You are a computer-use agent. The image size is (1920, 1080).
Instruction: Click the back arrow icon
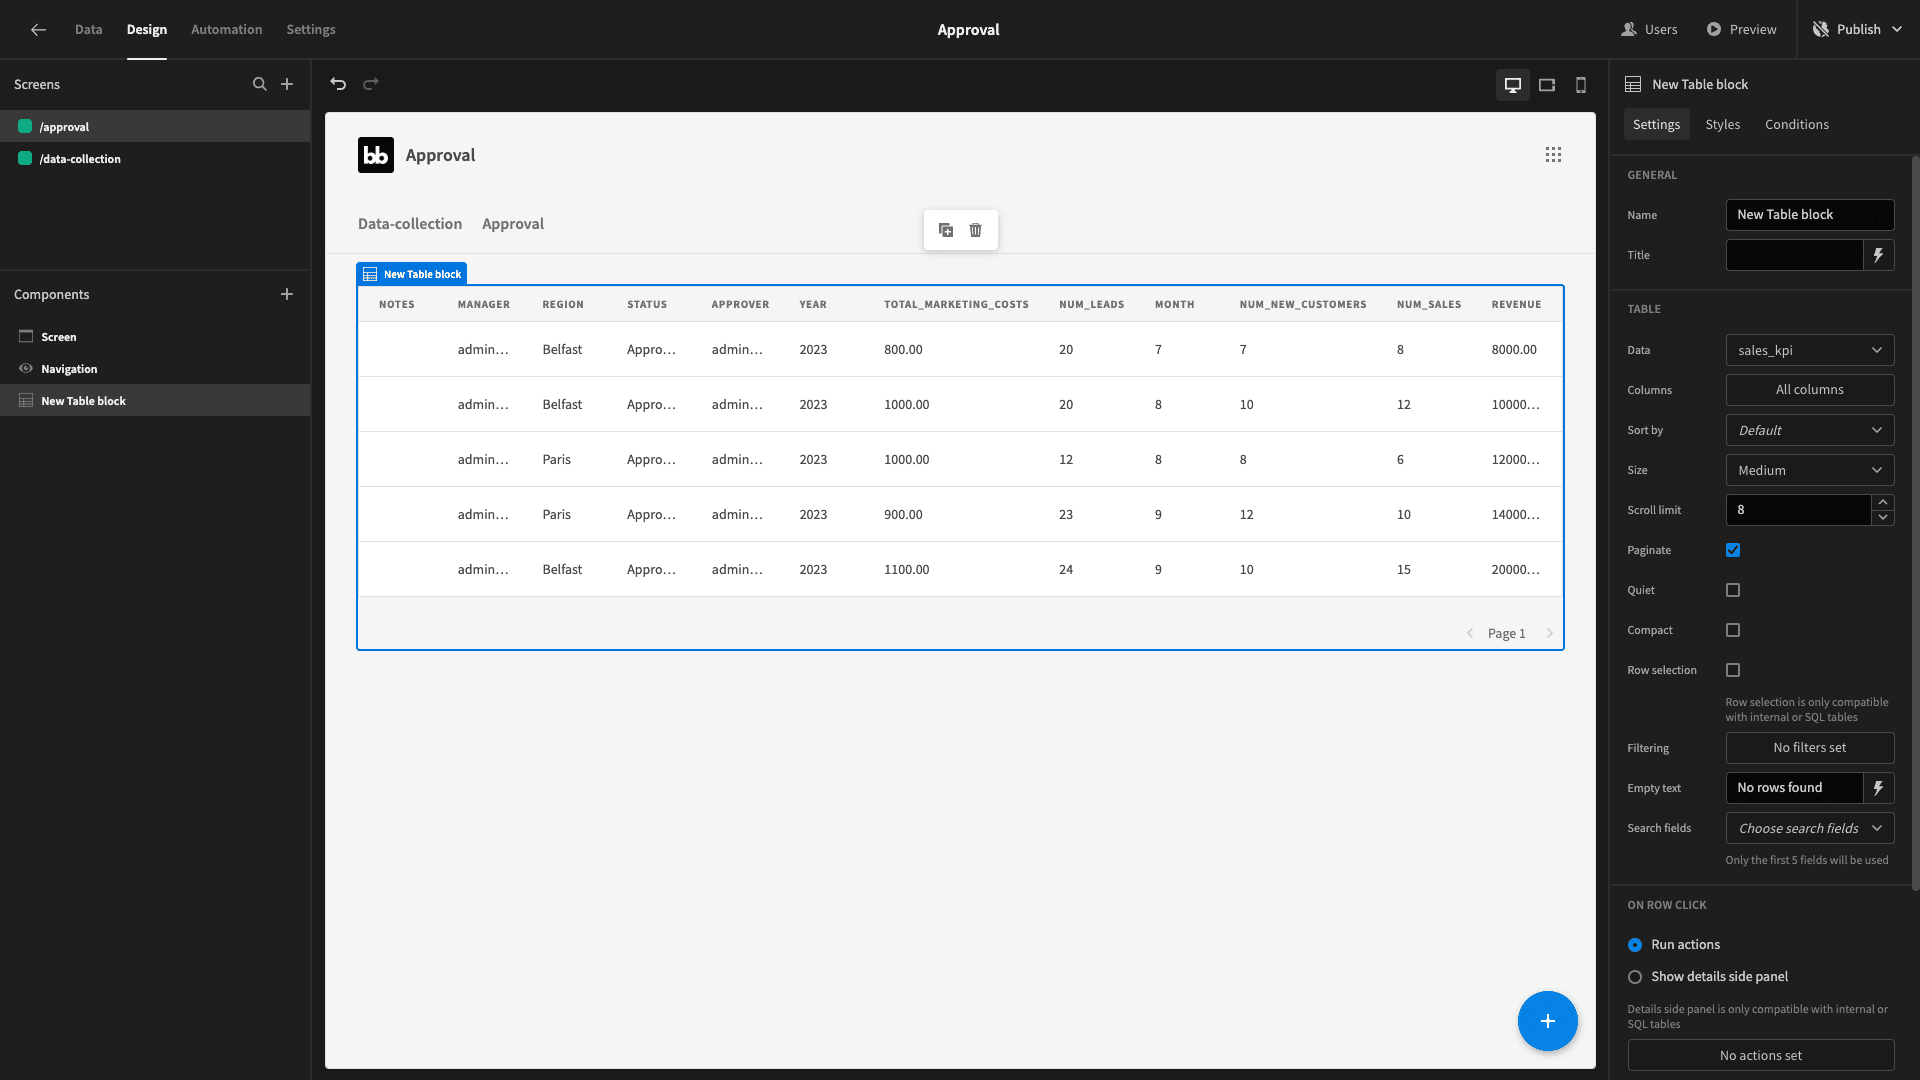point(38,30)
